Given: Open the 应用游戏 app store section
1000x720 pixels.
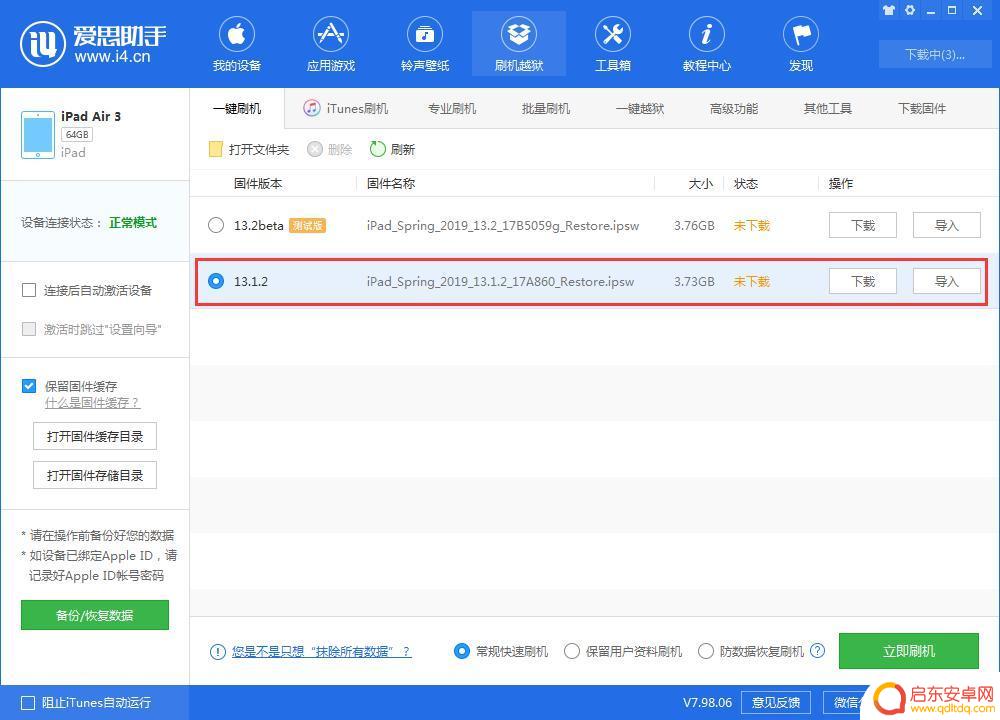Looking at the screenshot, I should [x=330, y=45].
